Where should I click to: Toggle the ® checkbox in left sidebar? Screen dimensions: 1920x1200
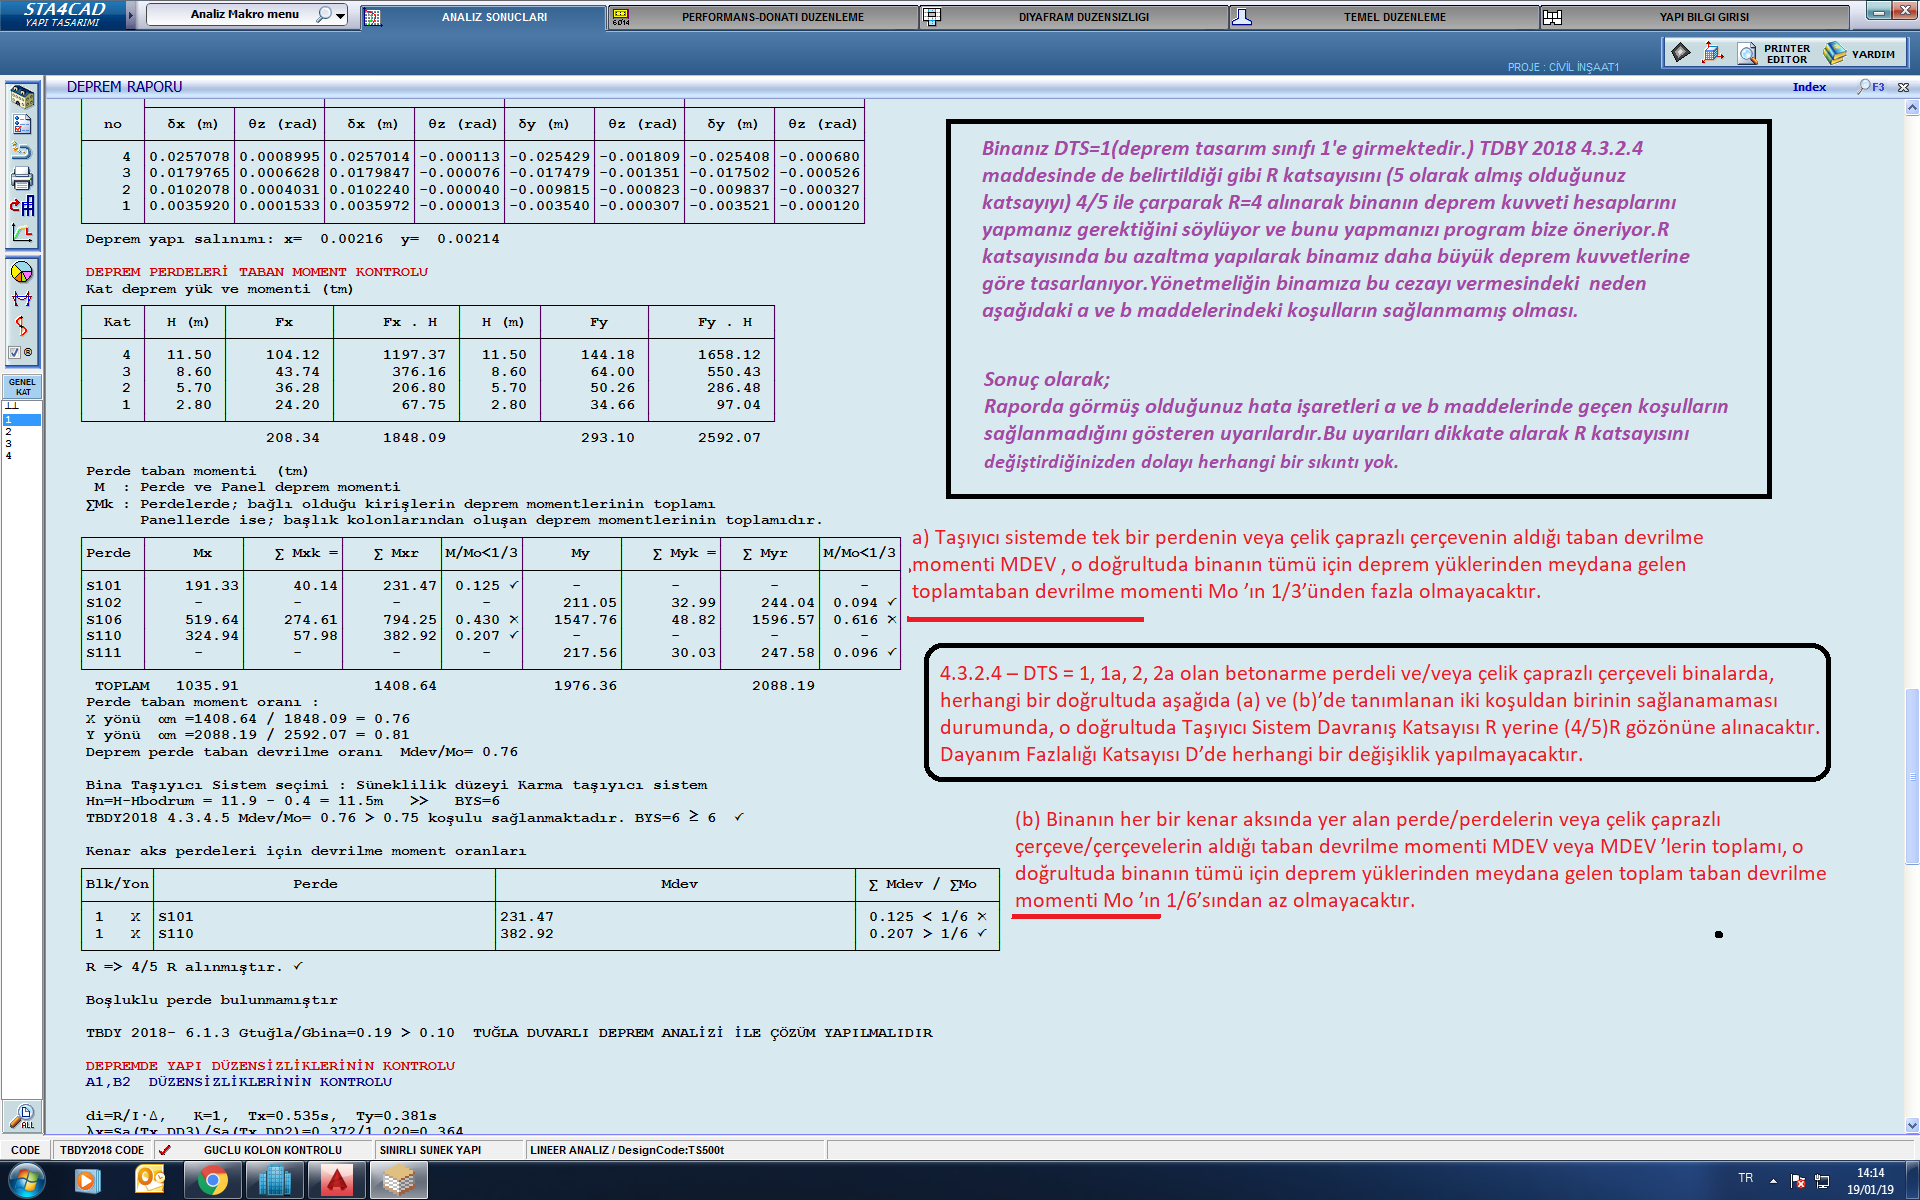(15, 352)
